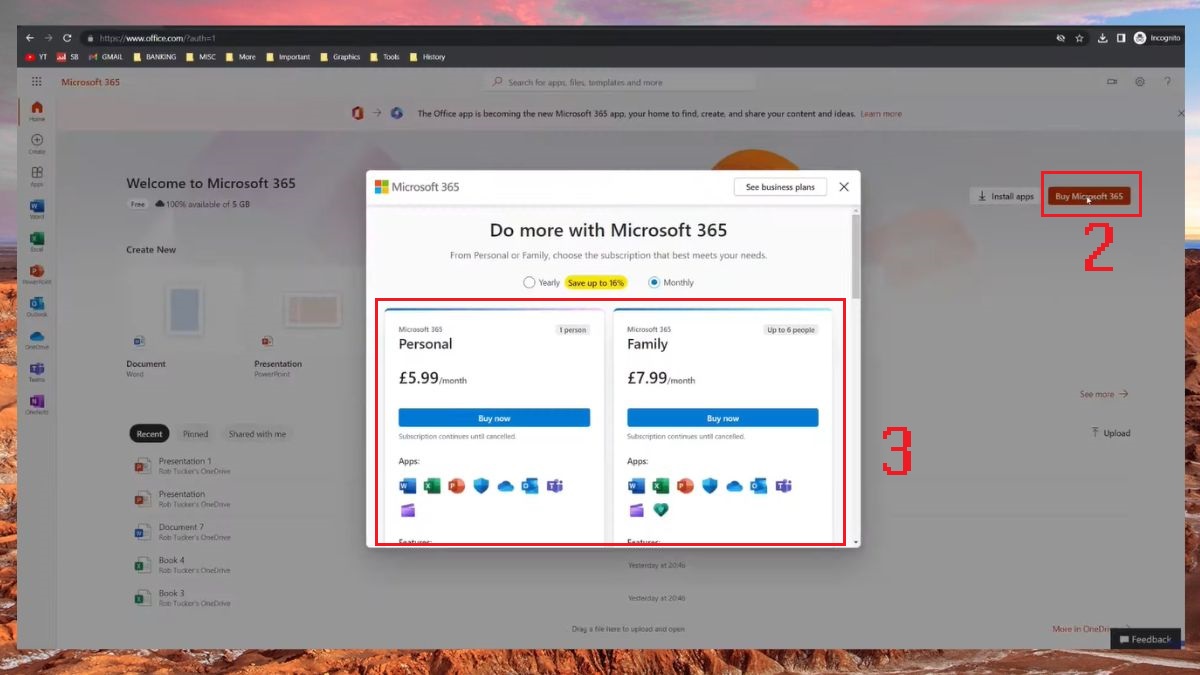The image size is (1200, 675).
Task: Open Create in the left sidebar
Action: click(37, 144)
